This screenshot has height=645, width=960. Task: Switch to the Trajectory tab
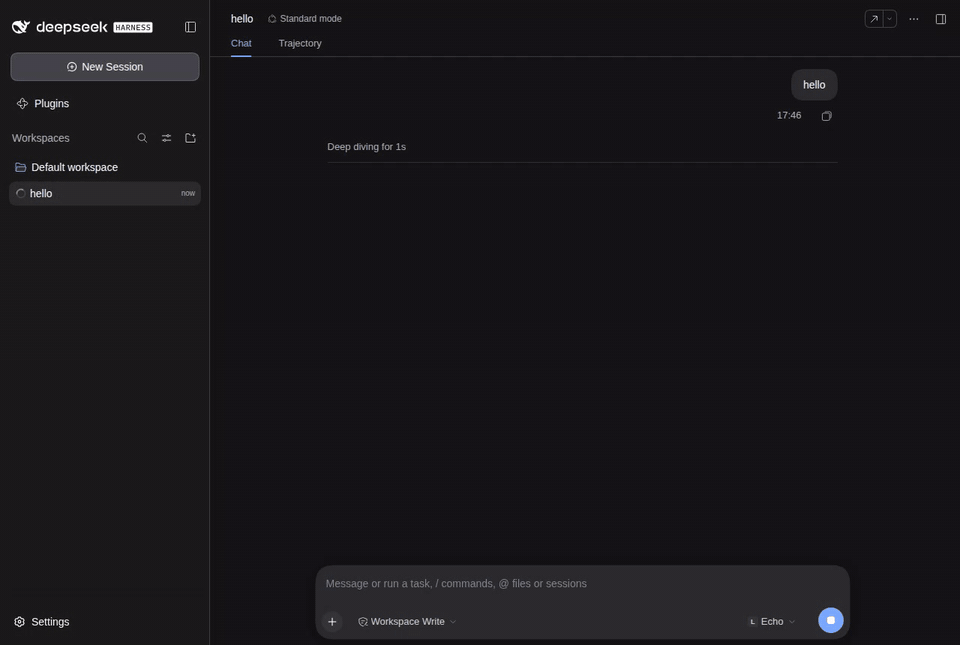coord(300,43)
